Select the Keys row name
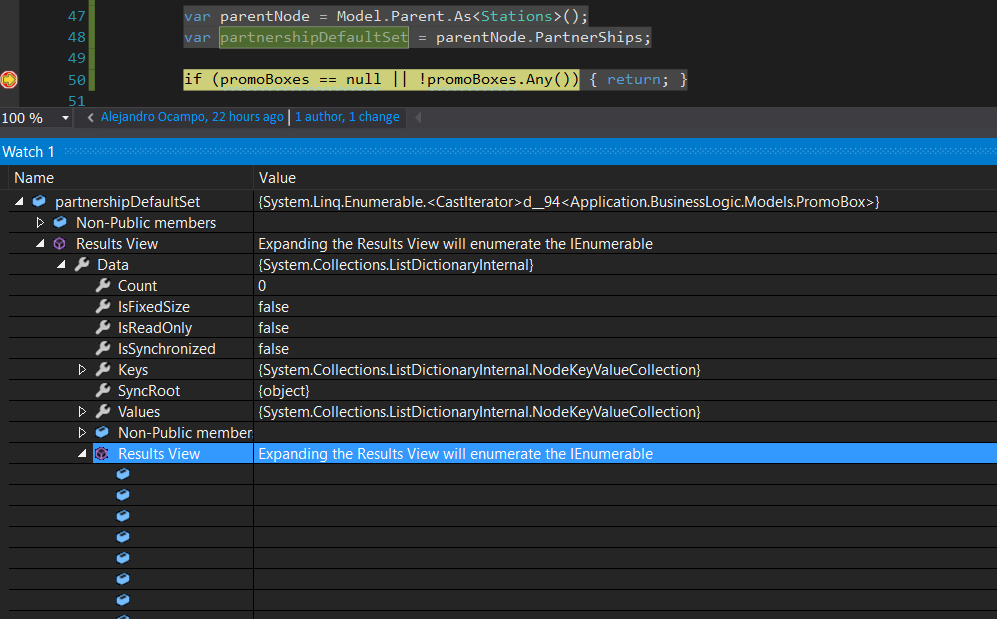The height and width of the screenshot is (619, 997). (x=133, y=369)
